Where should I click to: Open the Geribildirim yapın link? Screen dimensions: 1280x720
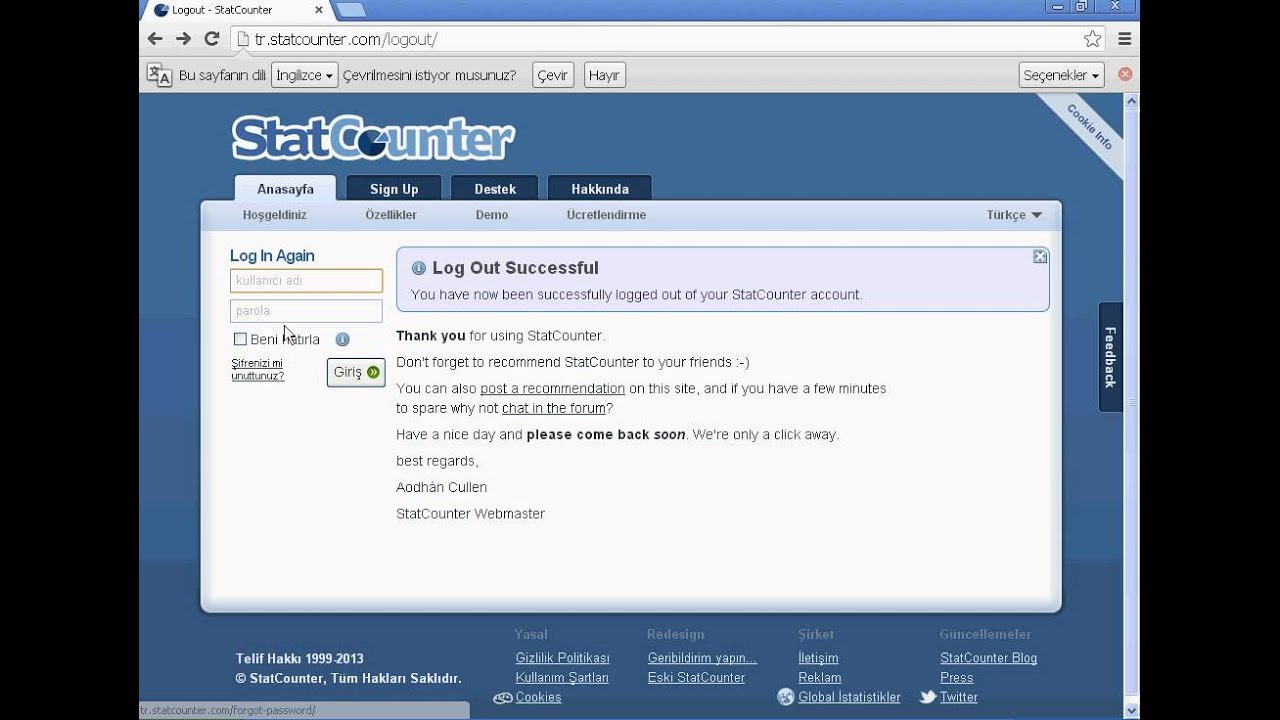pos(702,658)
